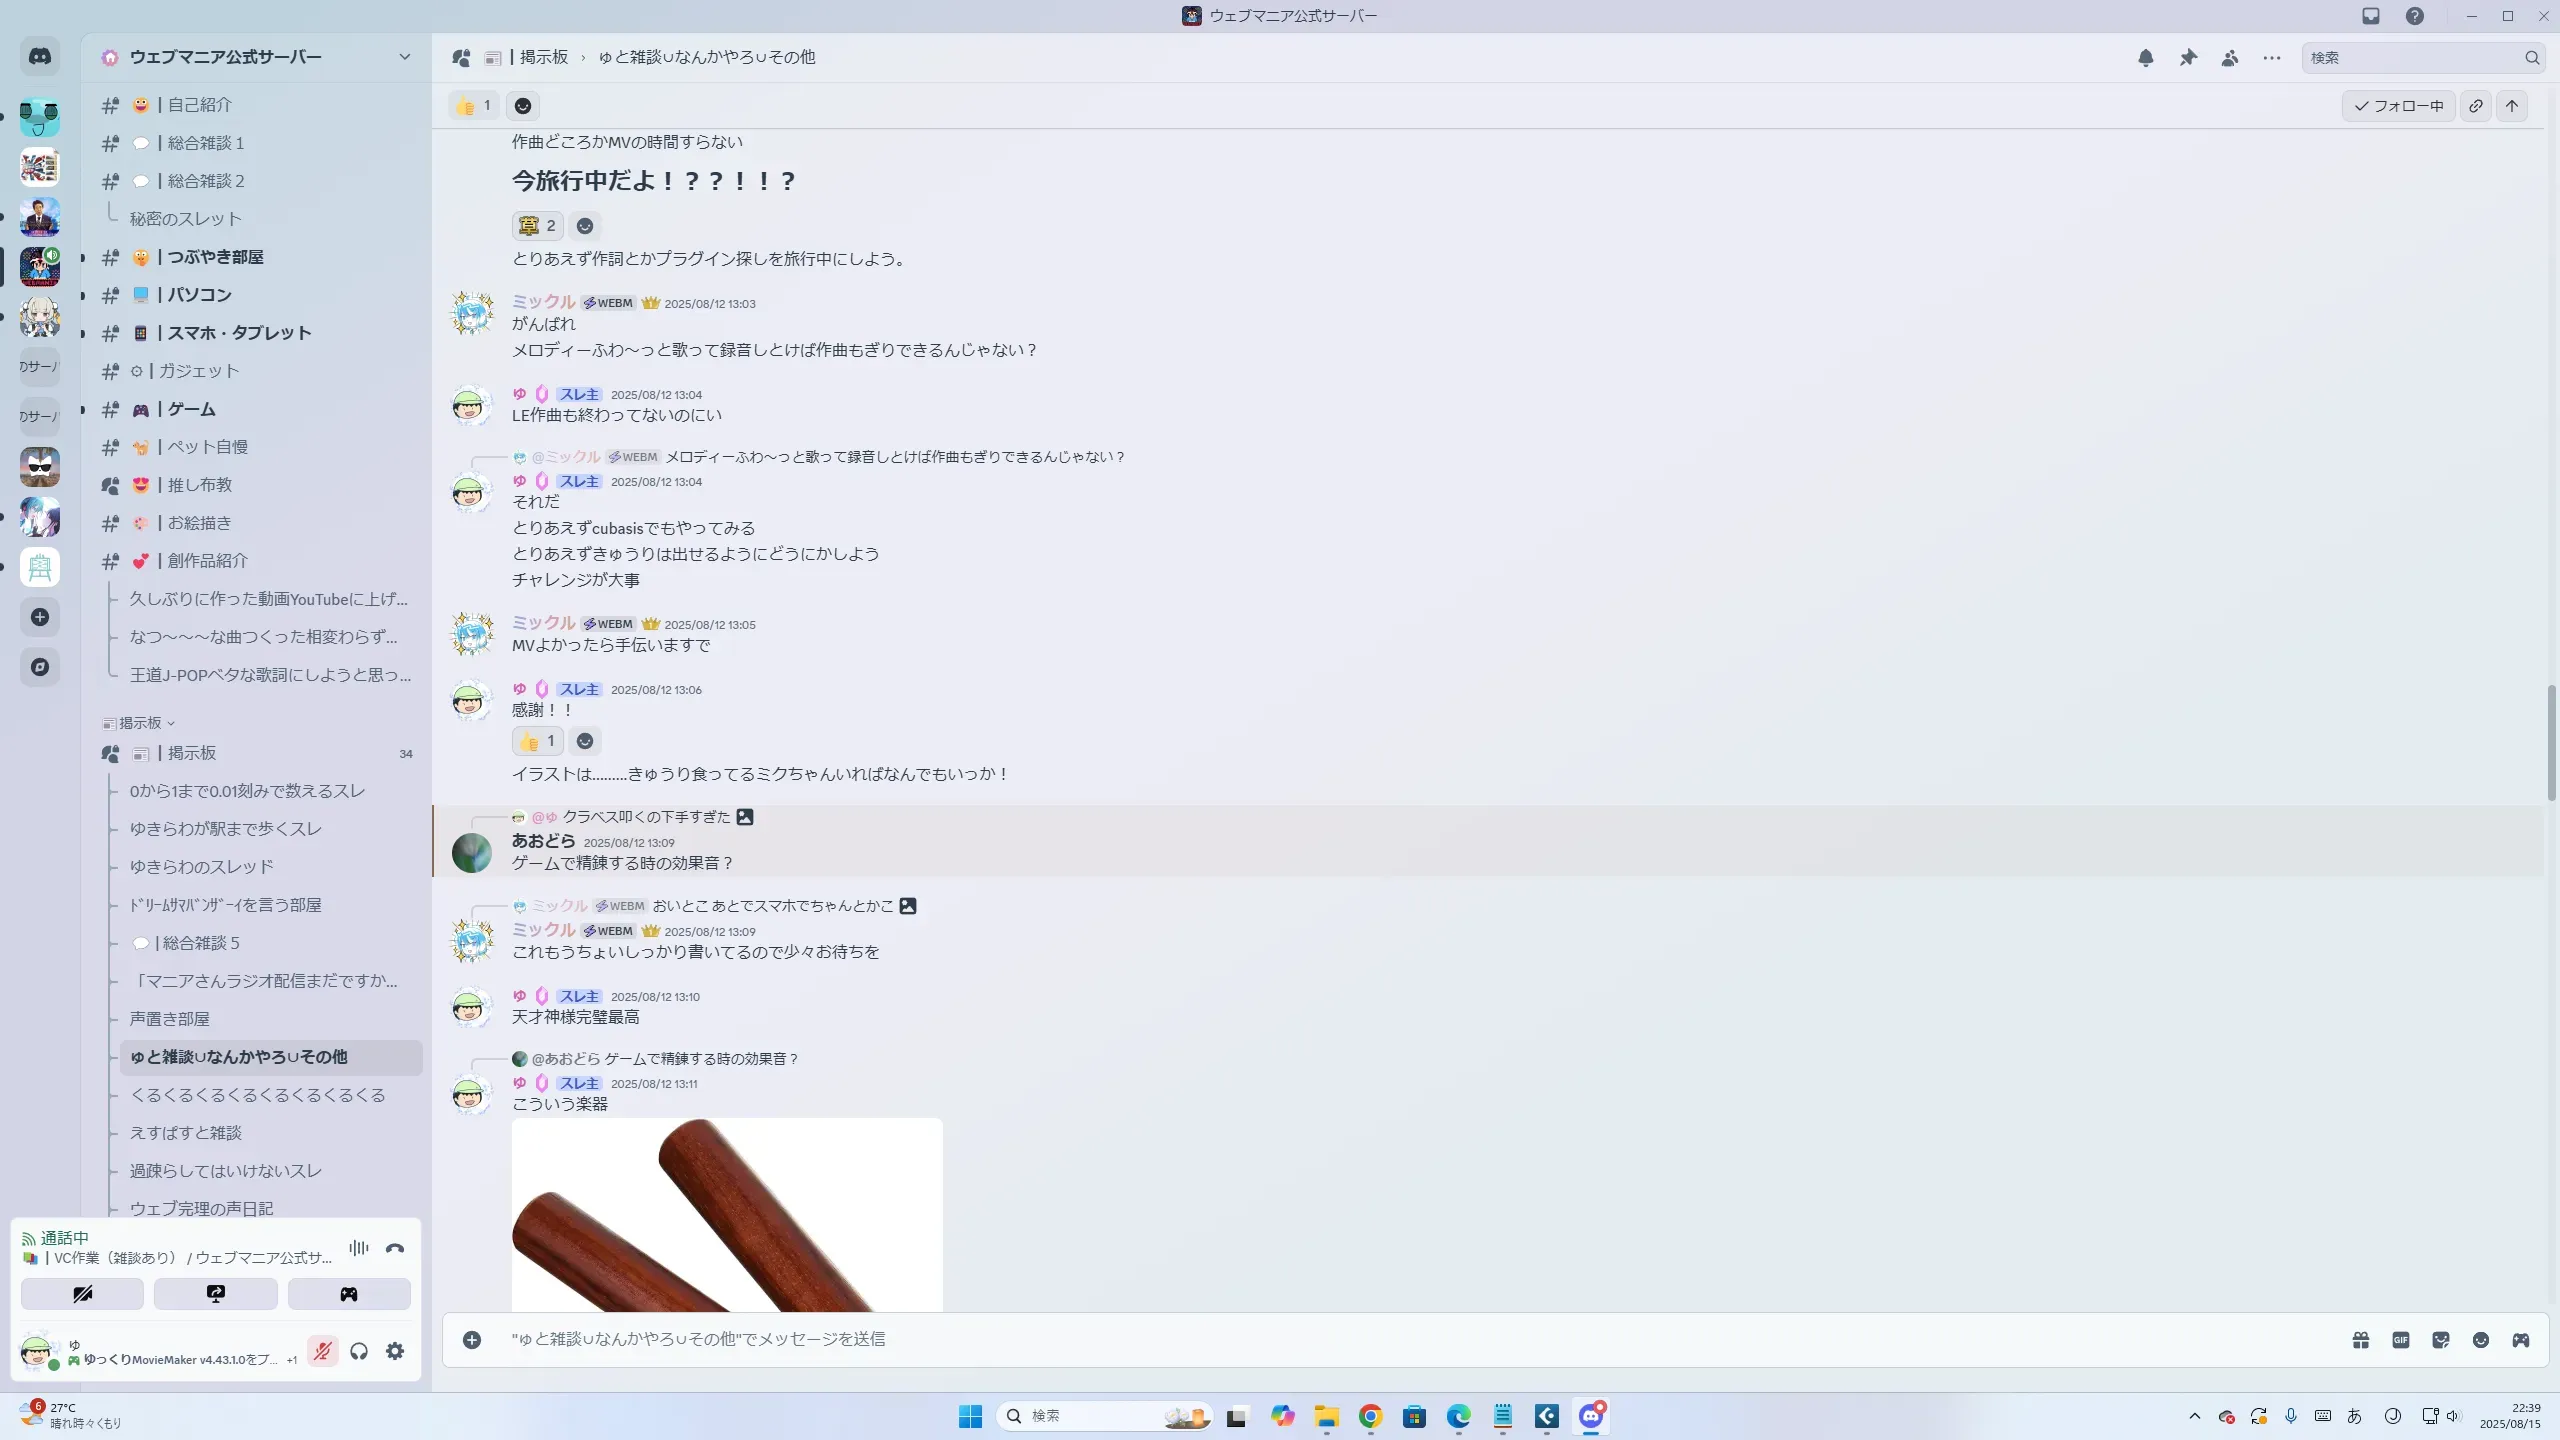
Task: Open user settings gear icon
Action: (x=395, y=1352)
